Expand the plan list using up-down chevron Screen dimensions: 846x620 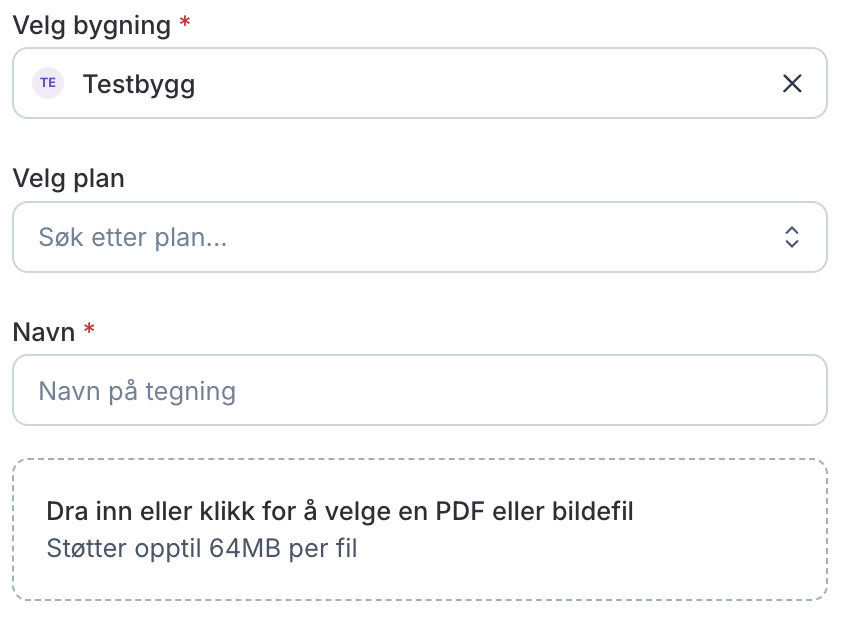click(792, 237)
